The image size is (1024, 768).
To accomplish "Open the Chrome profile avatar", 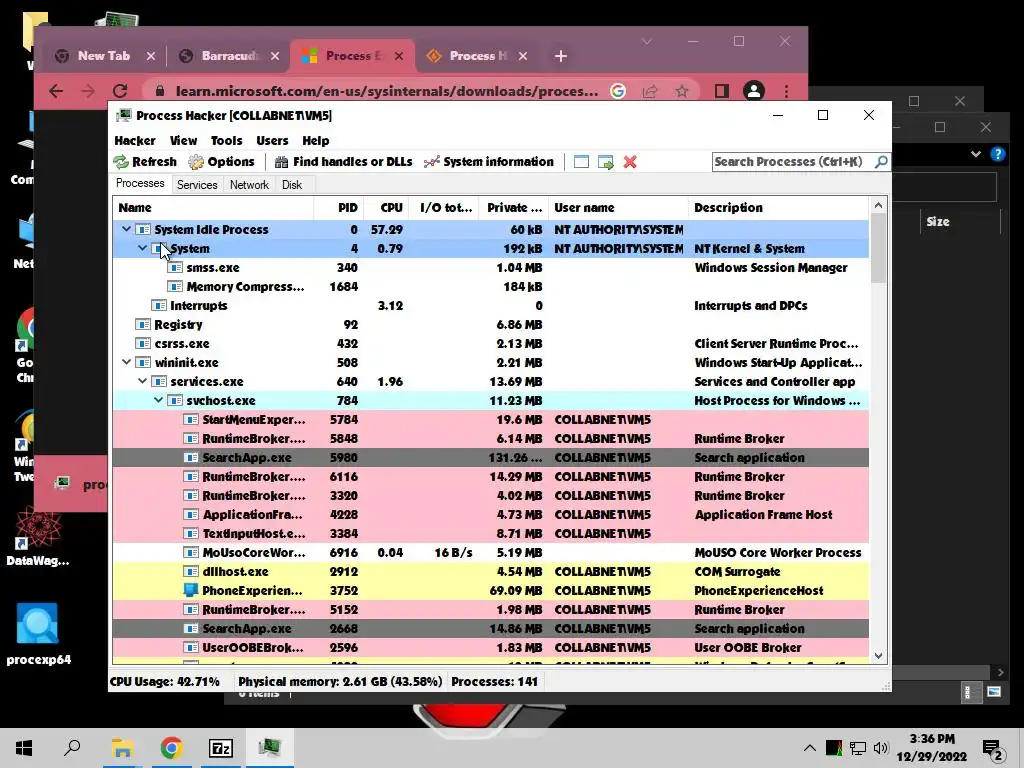I will (754, 91).
